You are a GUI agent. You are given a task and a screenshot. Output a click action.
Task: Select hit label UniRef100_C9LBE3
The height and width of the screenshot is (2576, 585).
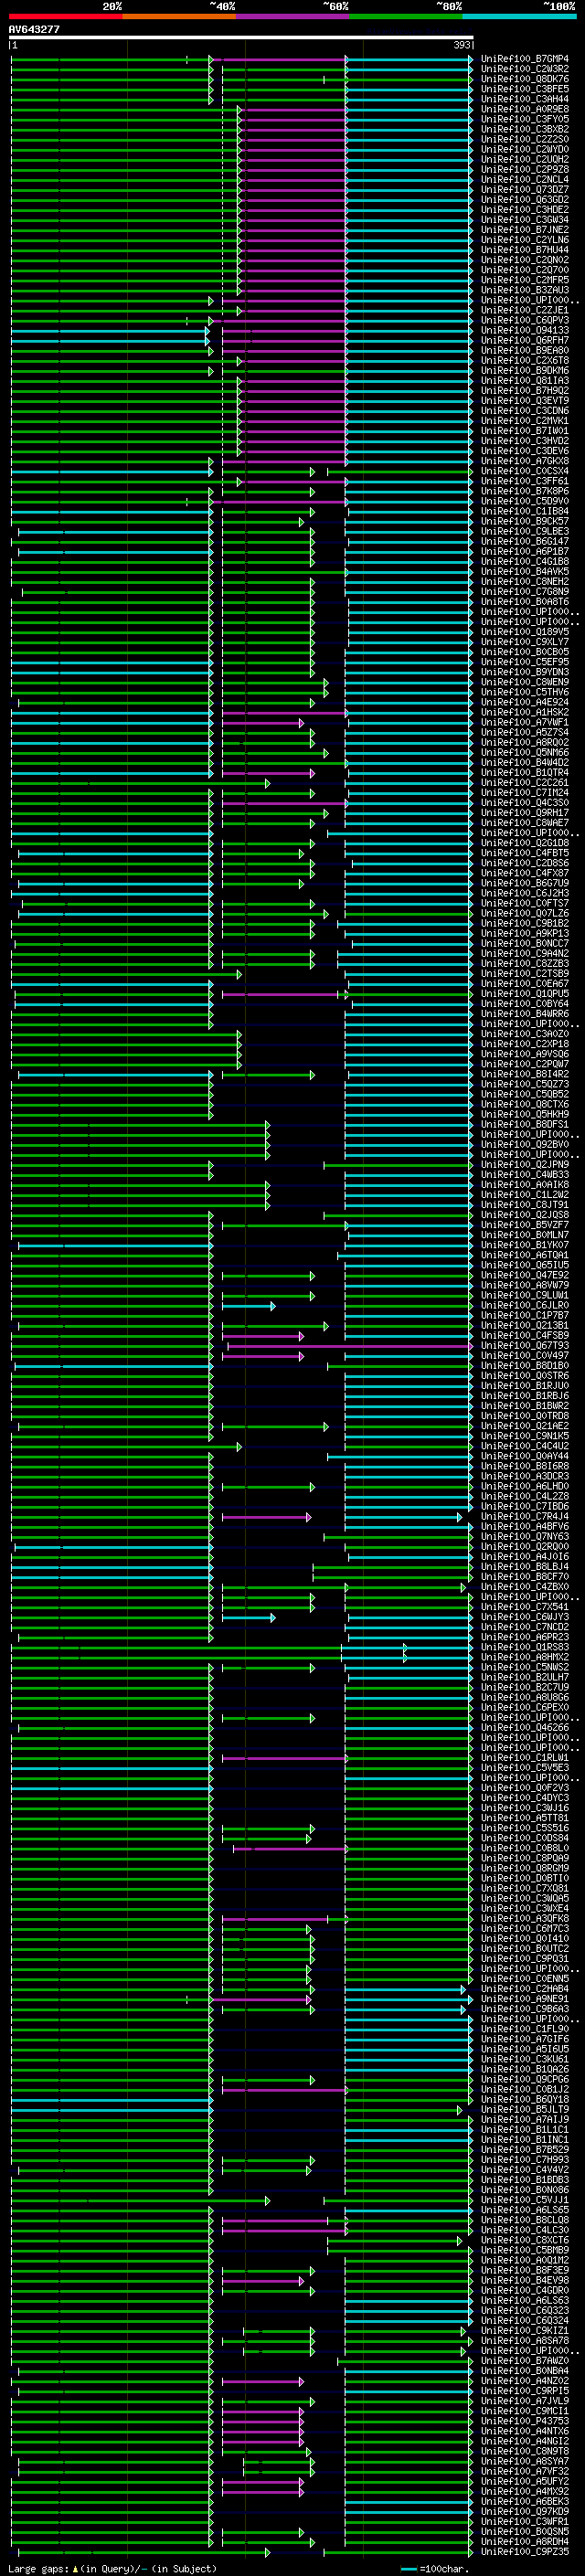click(x=525, y=531)
